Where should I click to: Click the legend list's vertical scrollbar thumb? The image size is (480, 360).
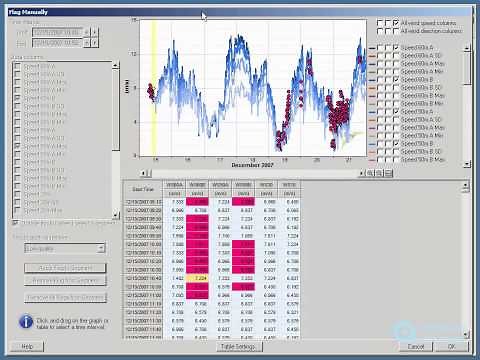click(x=467, y=68)
